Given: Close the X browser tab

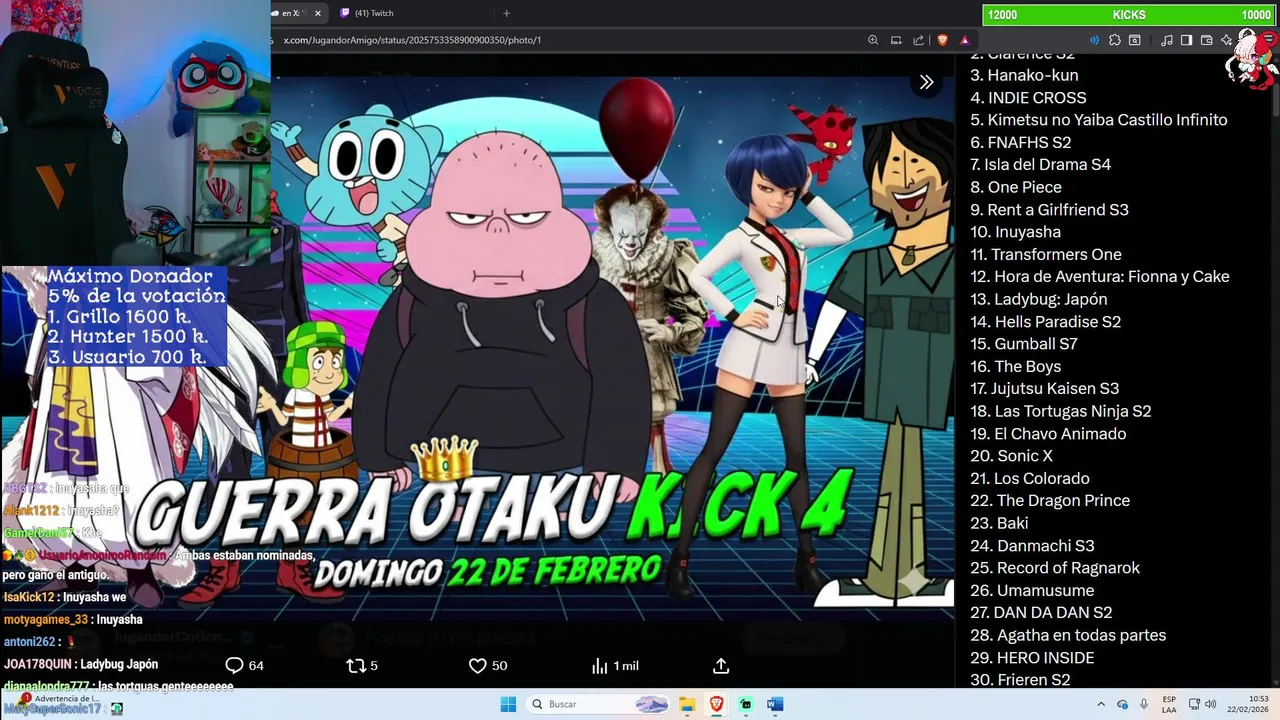Looking at the screenshot, I should [318, 13].
